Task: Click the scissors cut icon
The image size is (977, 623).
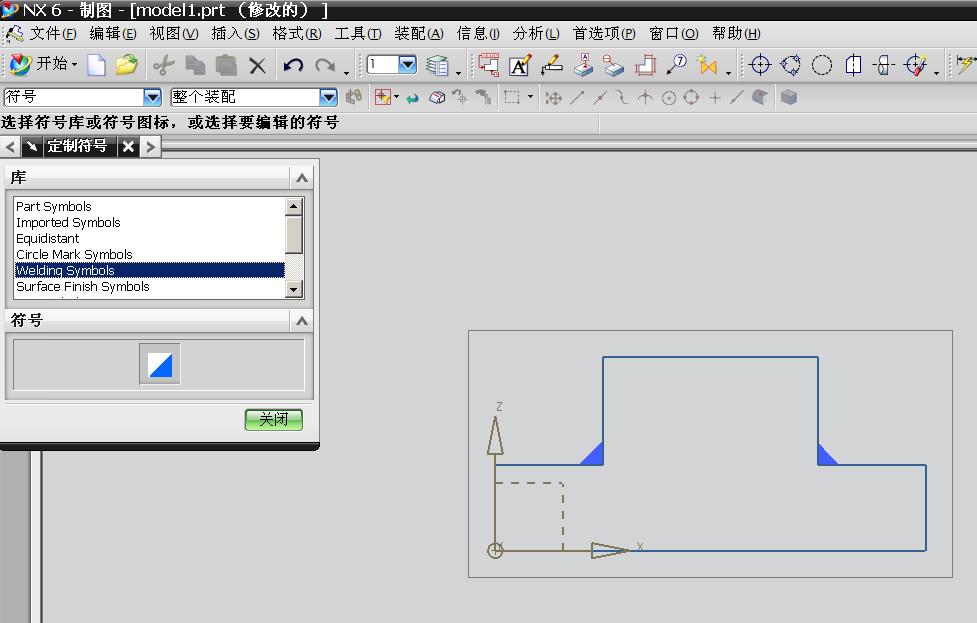Action: pyautogui.click(x=164, y=65)
